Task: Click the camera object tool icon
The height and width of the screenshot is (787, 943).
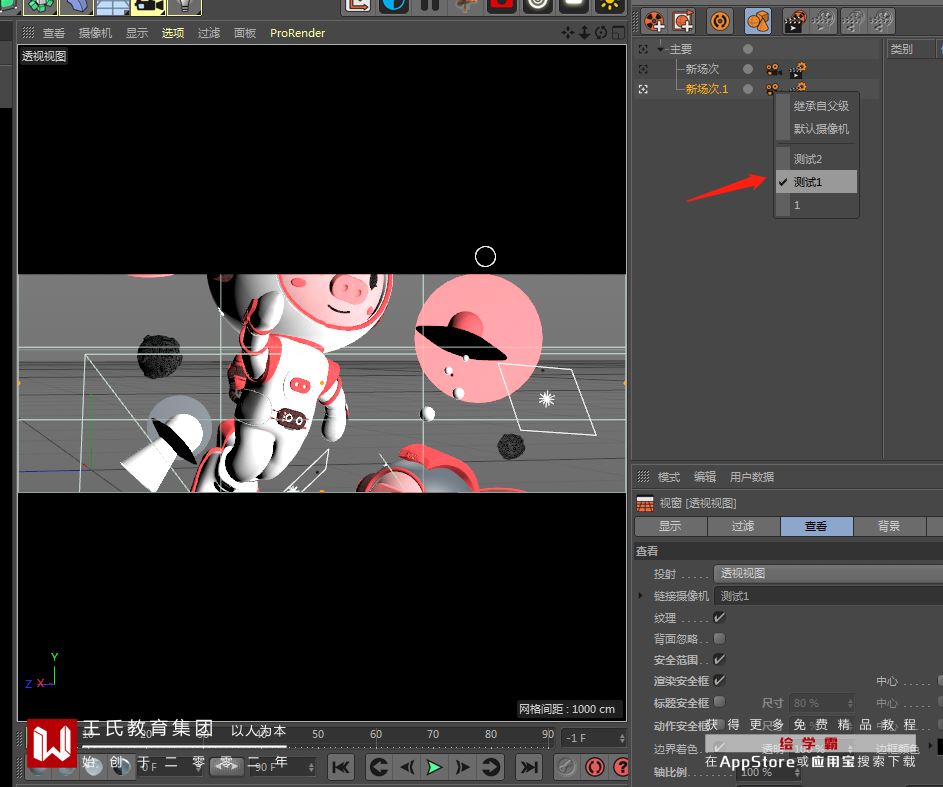Action: pos(149,6)
